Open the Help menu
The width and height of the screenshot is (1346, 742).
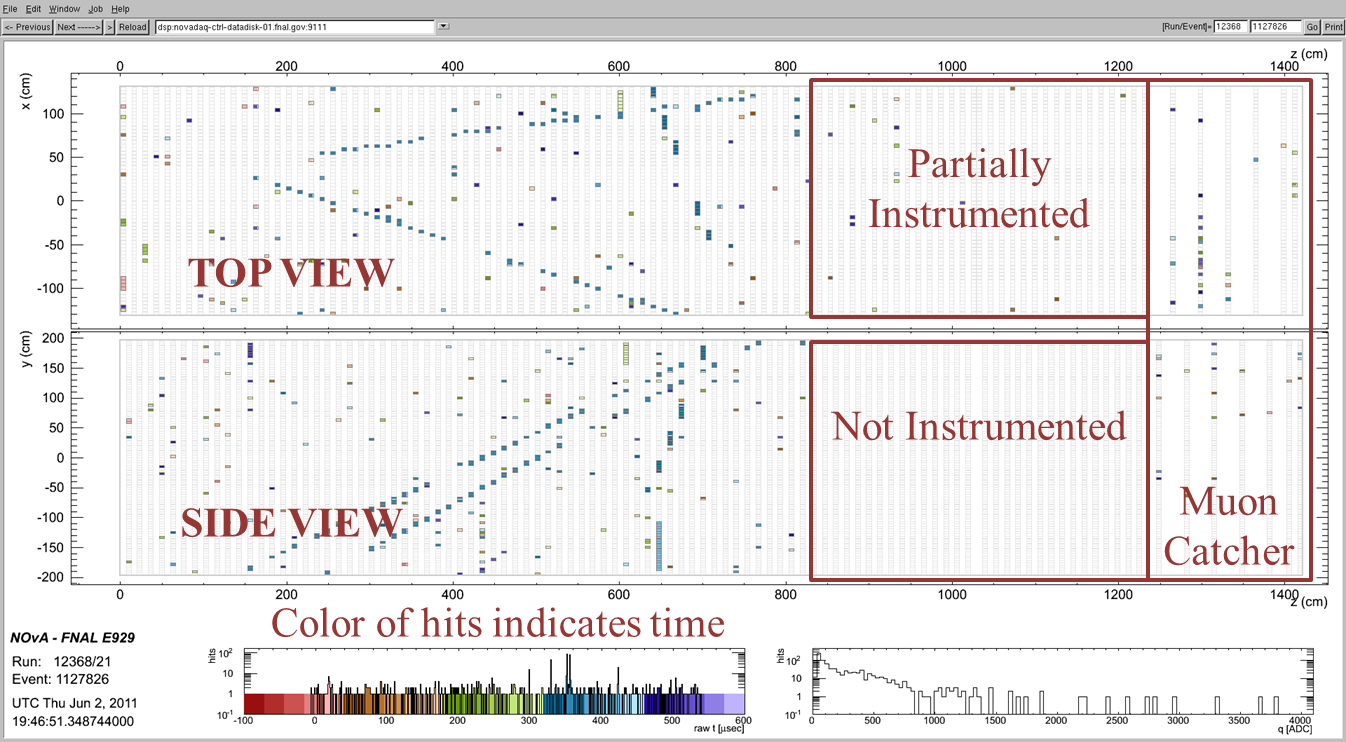pyautogui.click(x=120, y=8)
